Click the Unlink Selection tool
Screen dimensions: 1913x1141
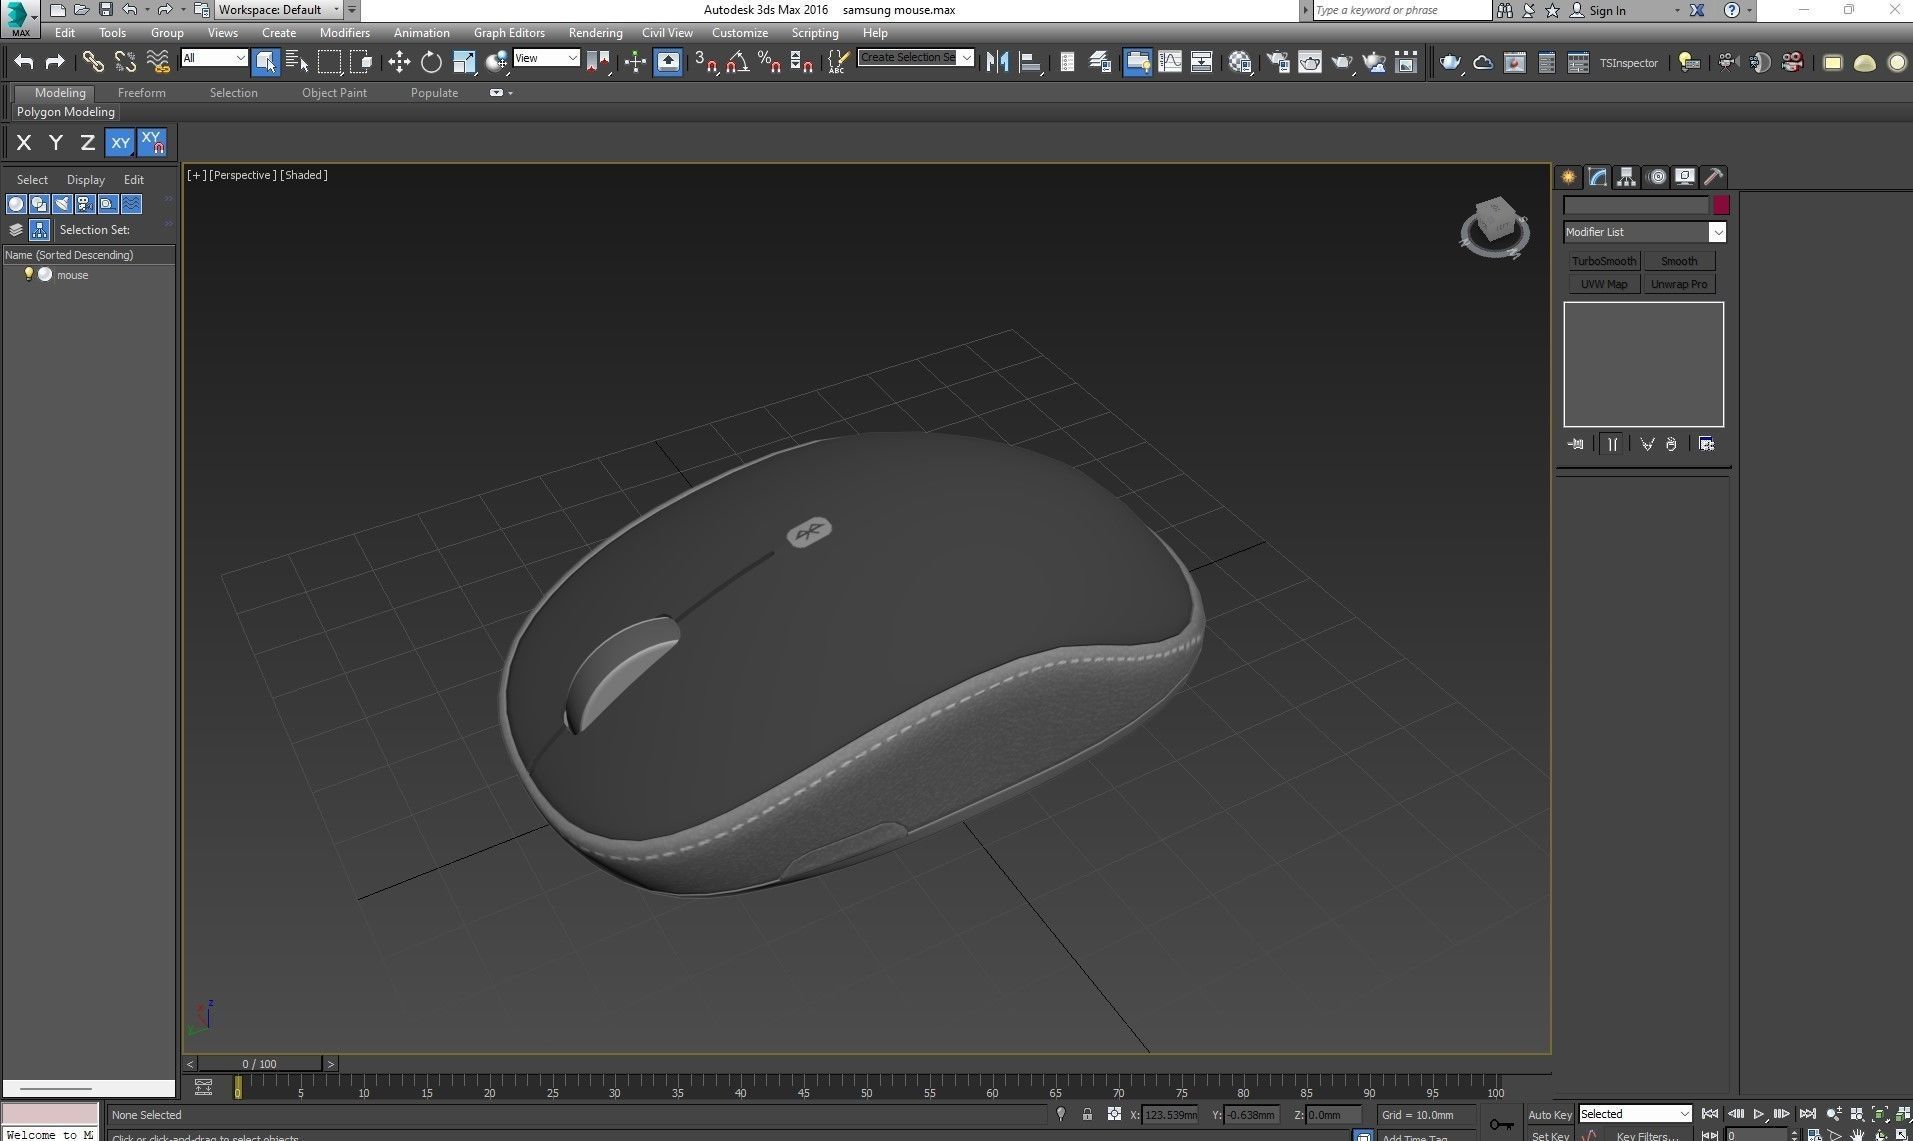click(x=125, y=62)
